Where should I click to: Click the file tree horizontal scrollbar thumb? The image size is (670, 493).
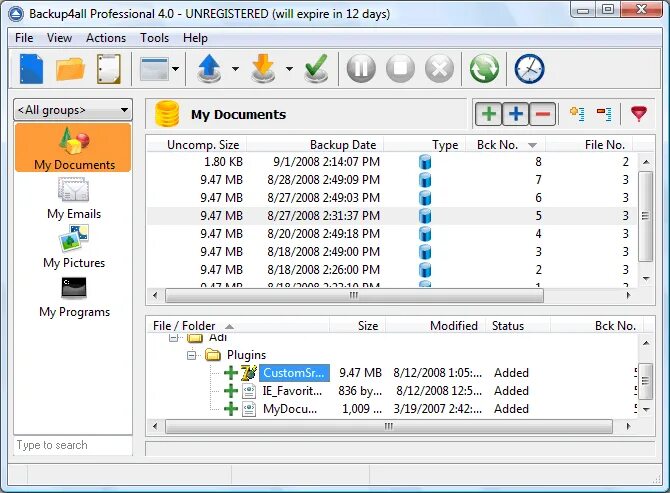tap(389, 426)
